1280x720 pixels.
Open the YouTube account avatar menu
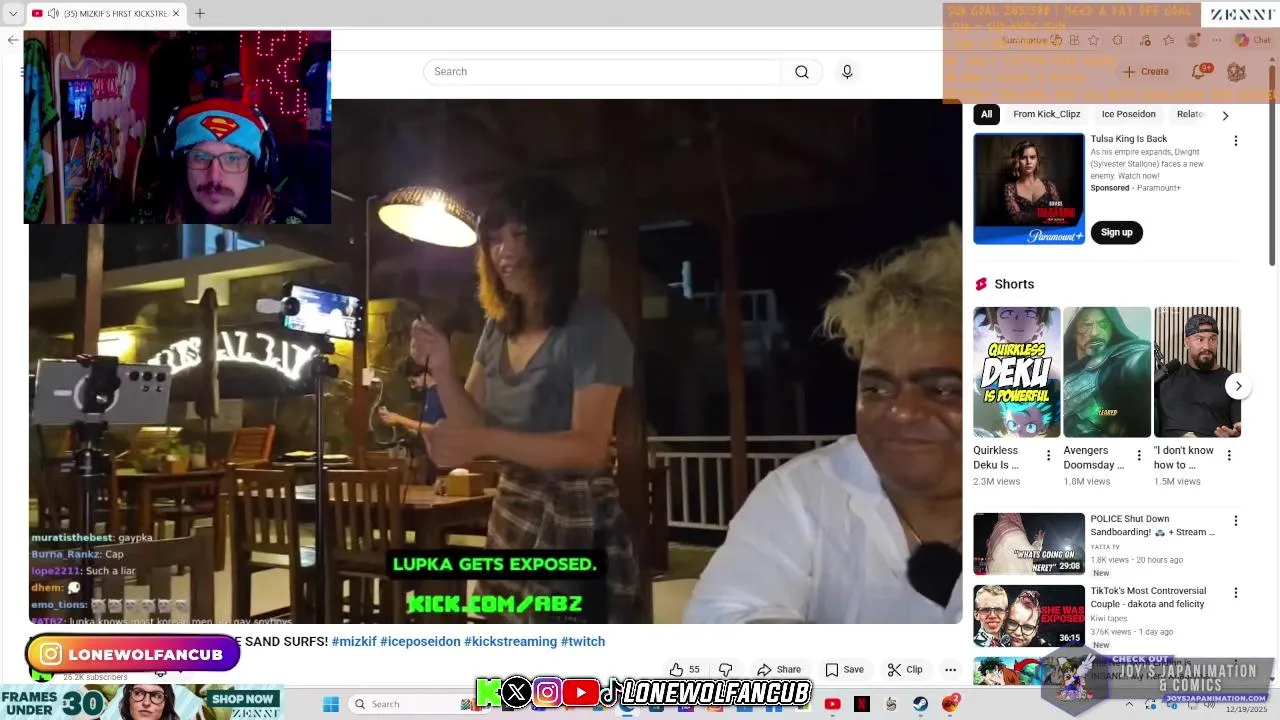1236,72
